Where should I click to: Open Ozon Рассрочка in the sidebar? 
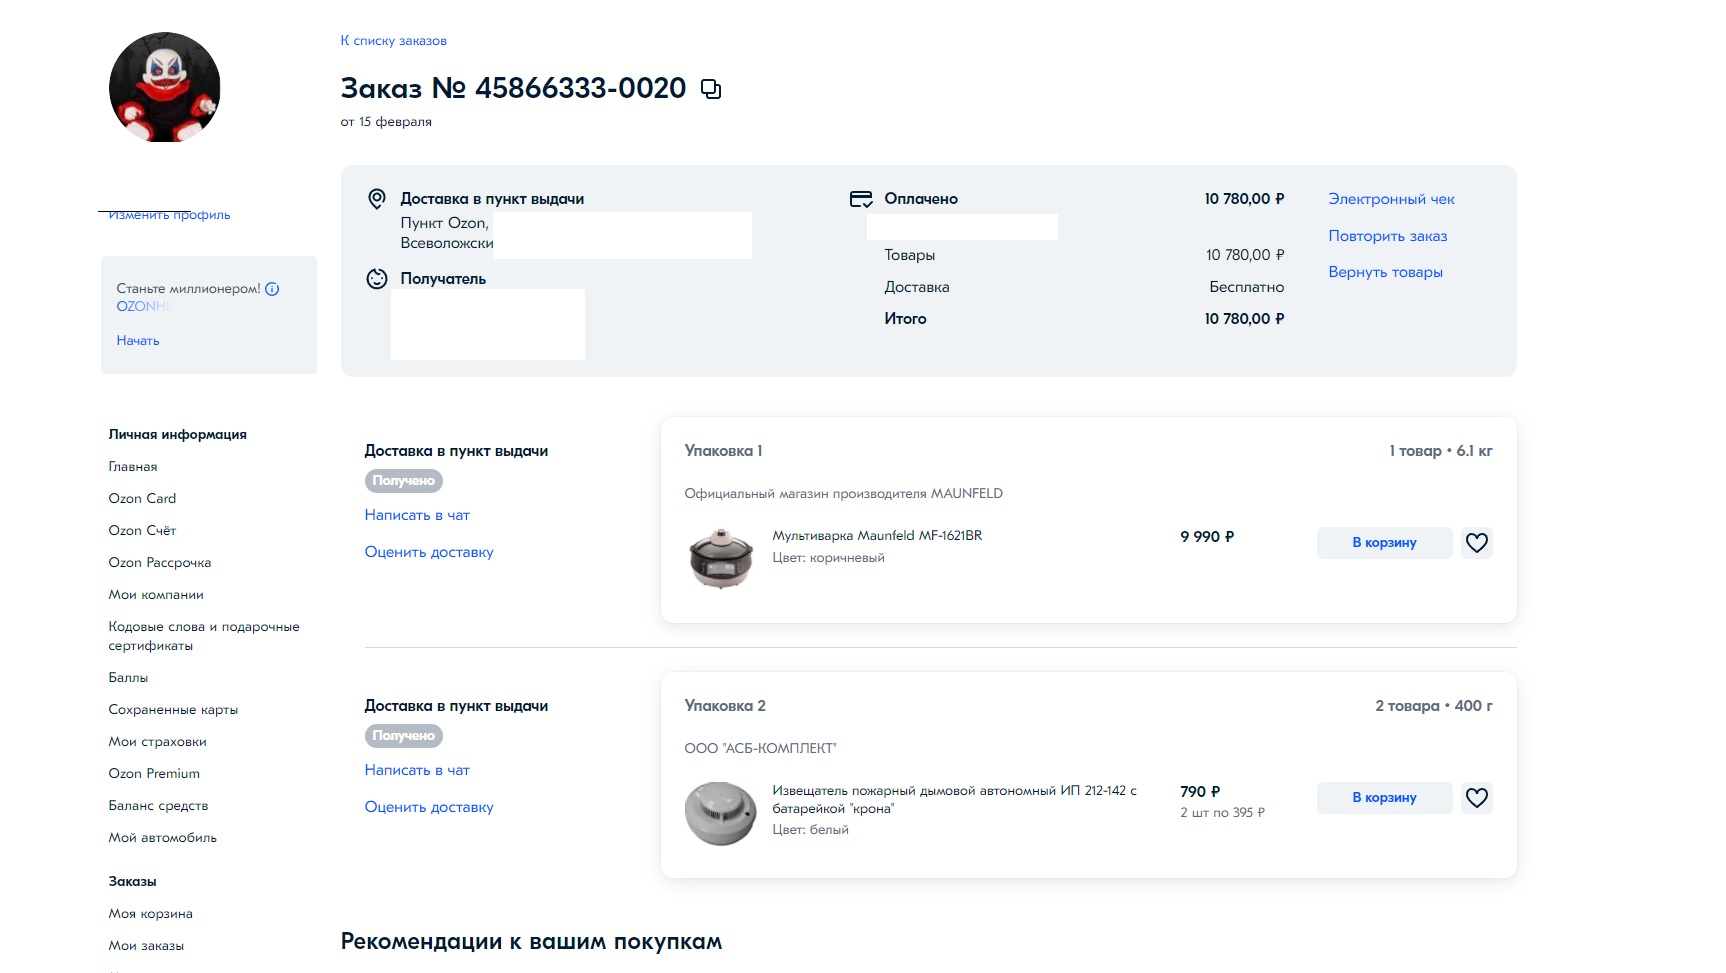[160, 563]
